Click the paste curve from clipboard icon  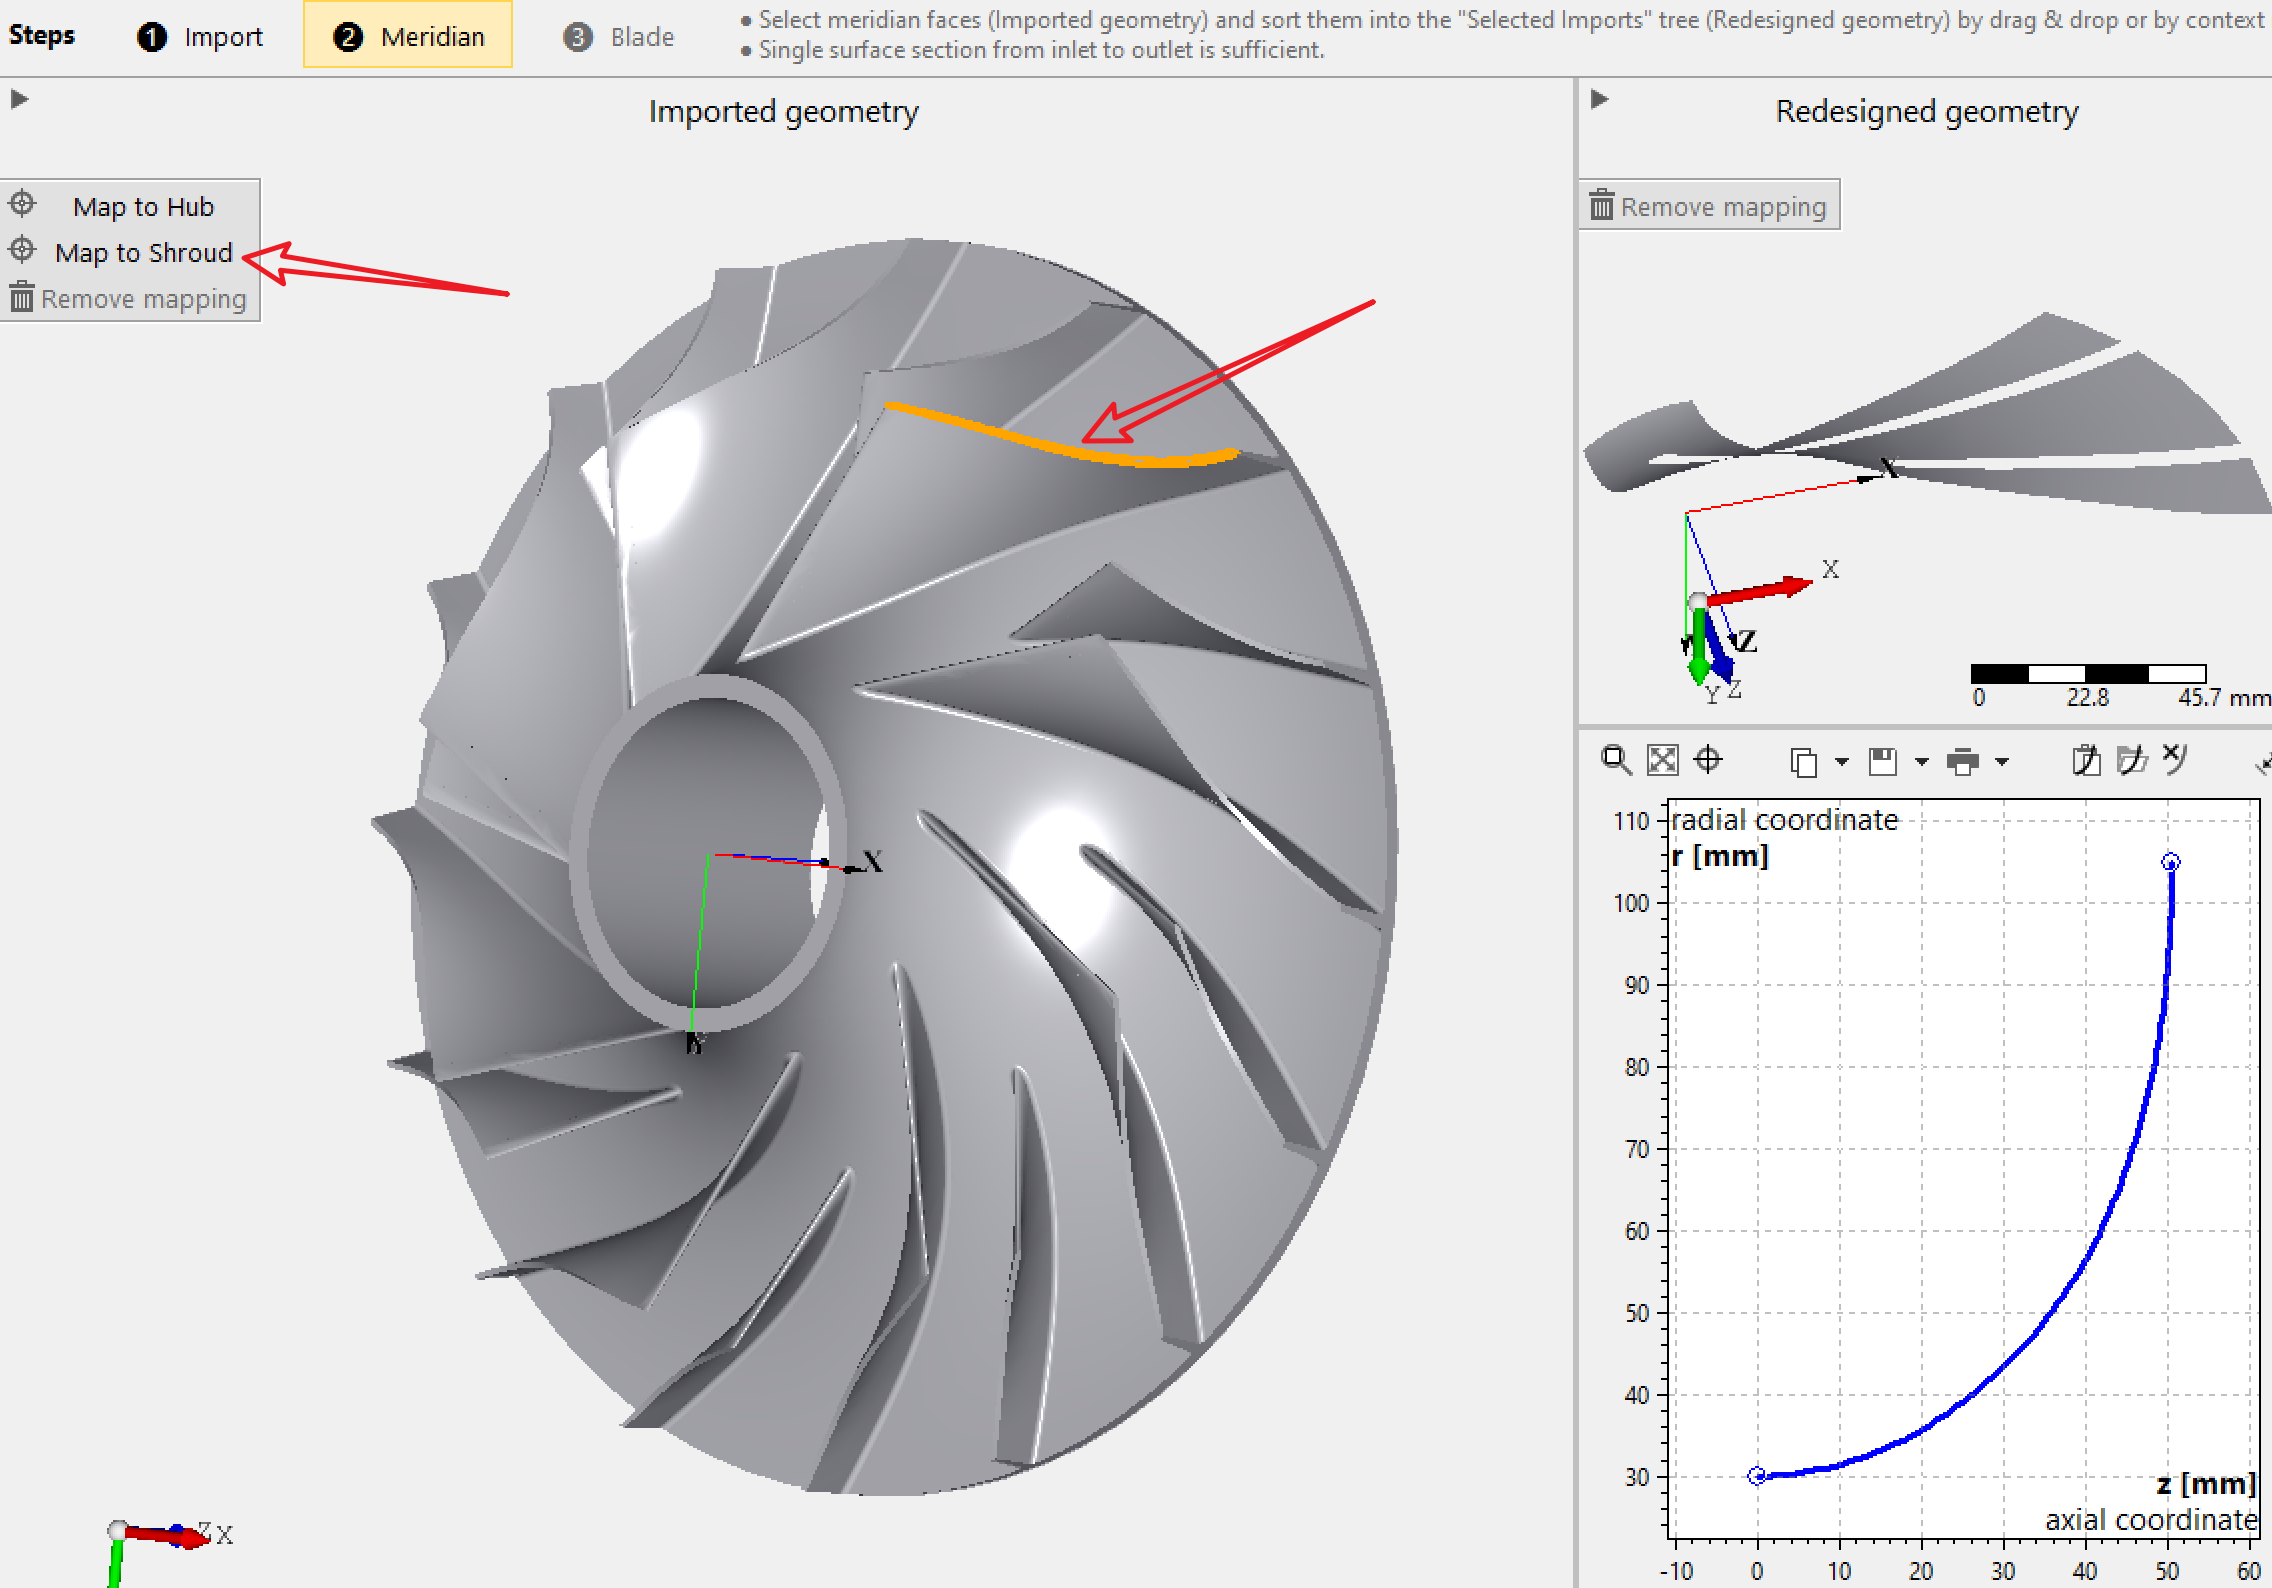[2085, 761]
